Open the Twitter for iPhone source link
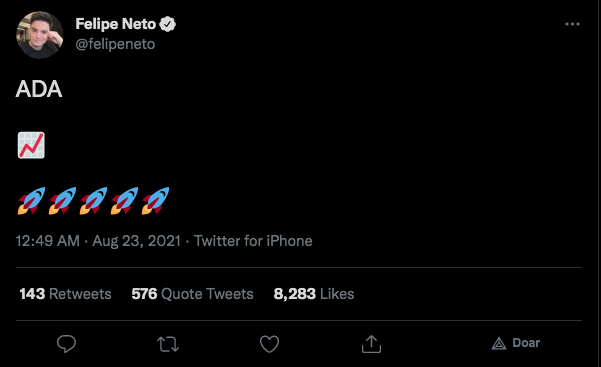This screenshot has width=601, height=367. (x=253, y=241)
